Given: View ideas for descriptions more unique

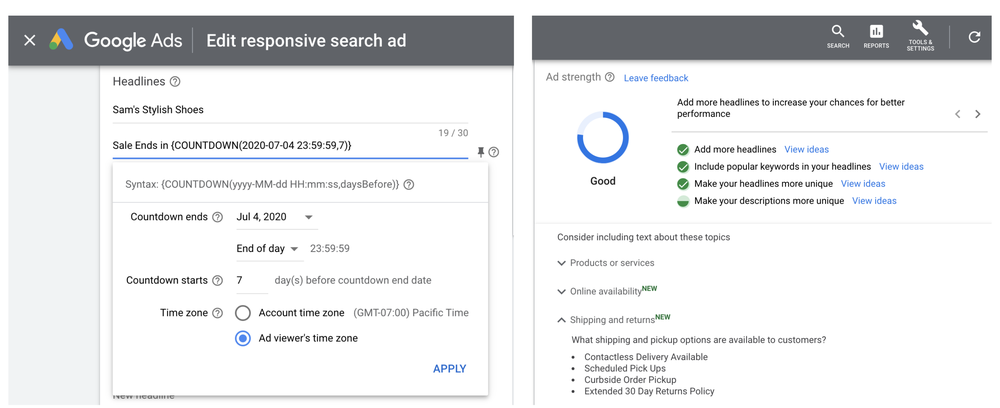Looking at the screenshot, I should pyautogui.click(x=874, y=201).
